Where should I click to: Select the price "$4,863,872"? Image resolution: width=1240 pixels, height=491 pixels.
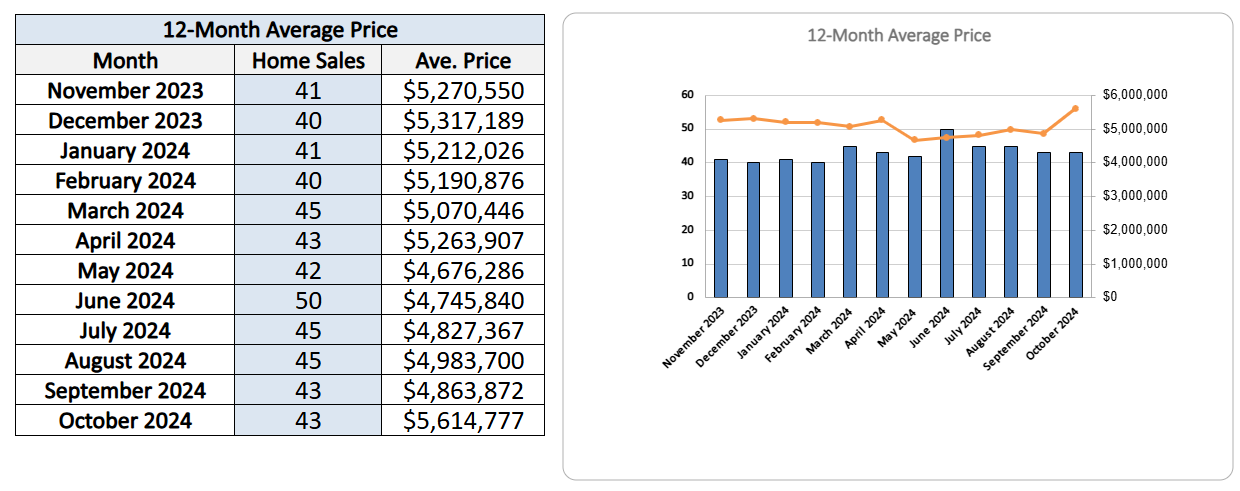pyautogui.click(x=463, y=390)
